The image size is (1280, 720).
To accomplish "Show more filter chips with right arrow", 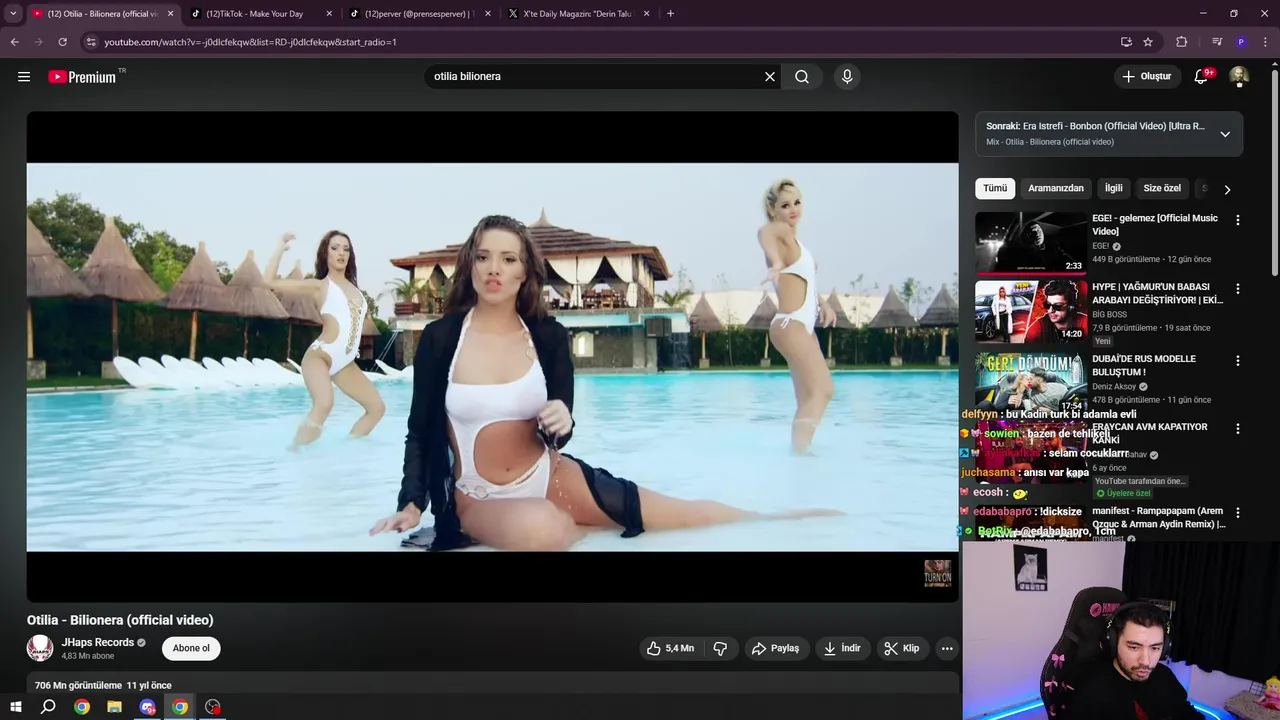I will click(x=1227, y=189).
